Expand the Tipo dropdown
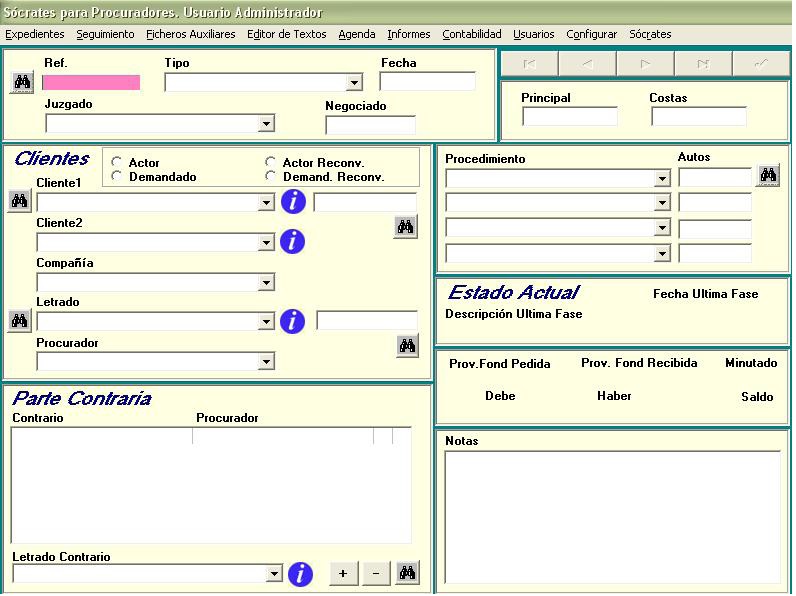Screen dimensions: 796x596 click(x=354, y=82)
